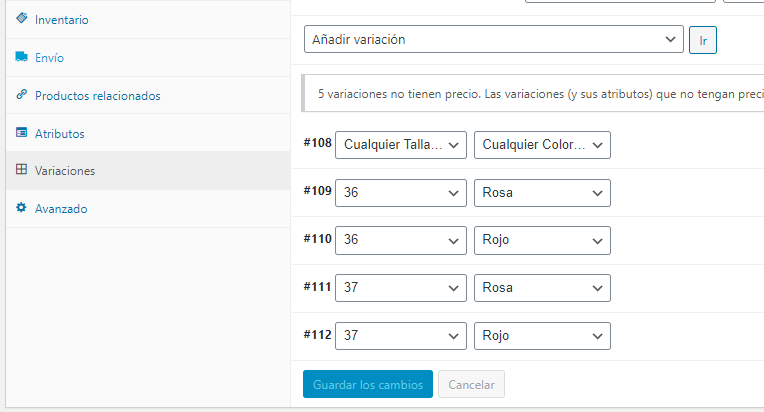Open the Añadir variación dropdown

coord(493,39)
